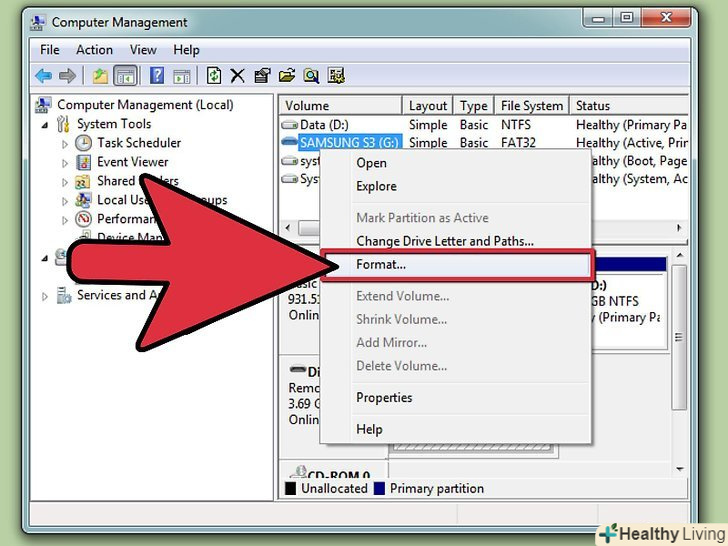This screenshot has height=546, width=728.
Task: Click the Open folder toolbar icon
Action: click(287, 75)
